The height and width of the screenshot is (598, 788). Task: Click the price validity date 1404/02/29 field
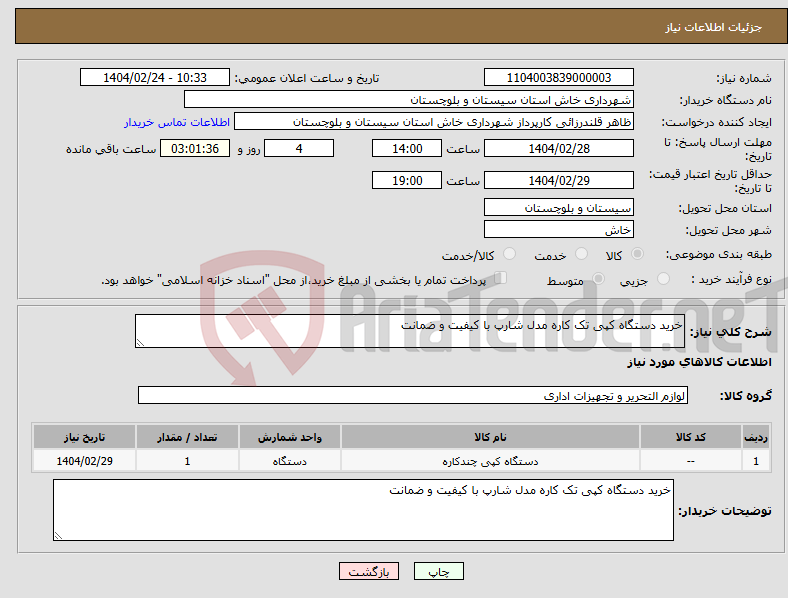coord(558,180)
